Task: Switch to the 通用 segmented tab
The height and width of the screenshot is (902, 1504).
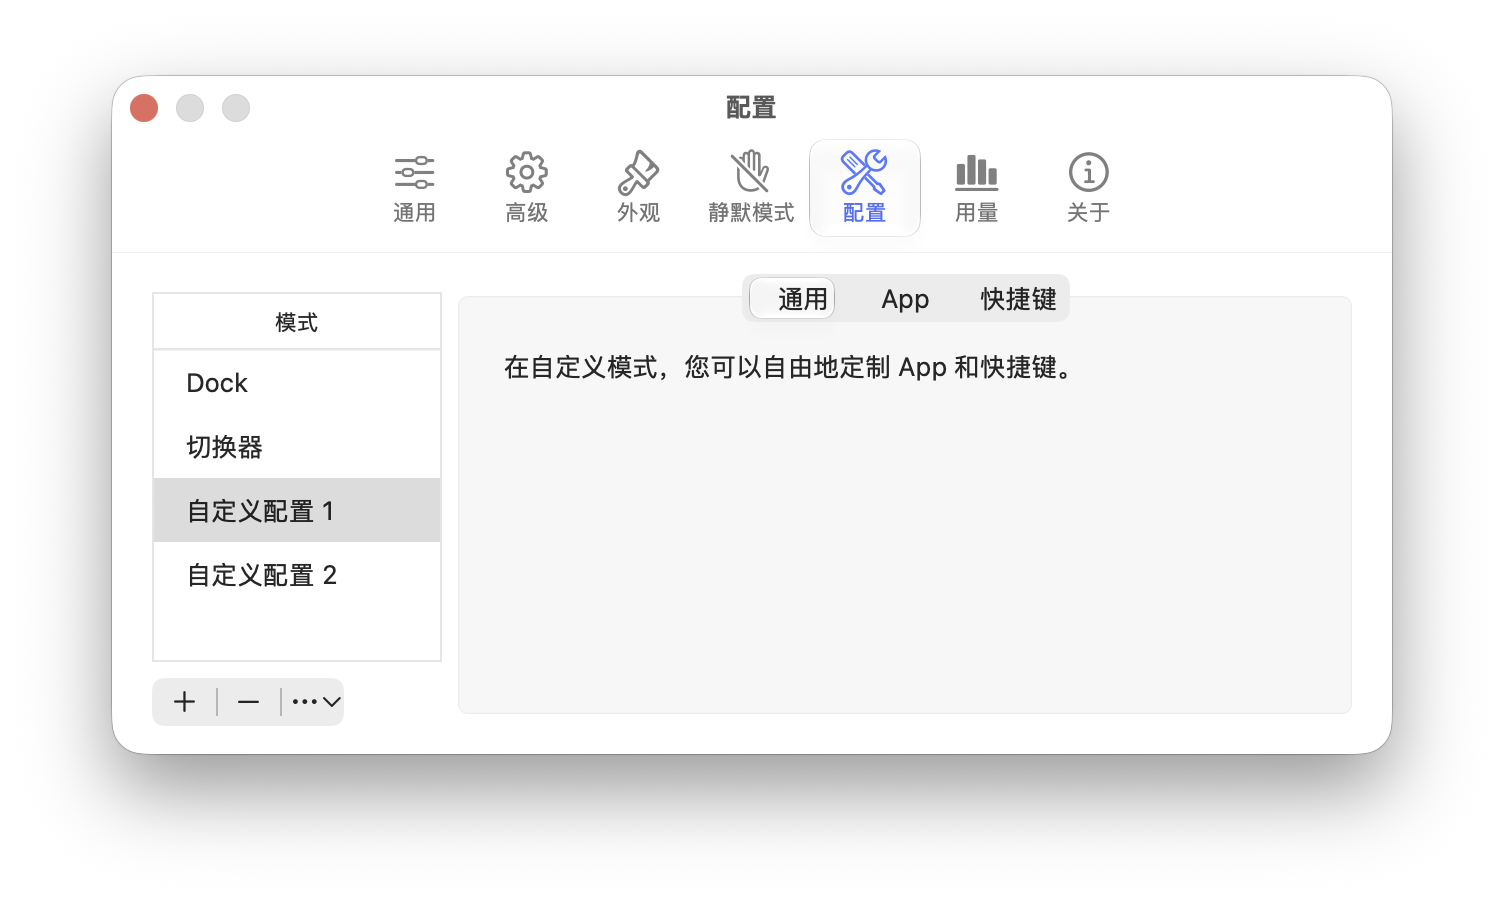Action: point(792,299)
